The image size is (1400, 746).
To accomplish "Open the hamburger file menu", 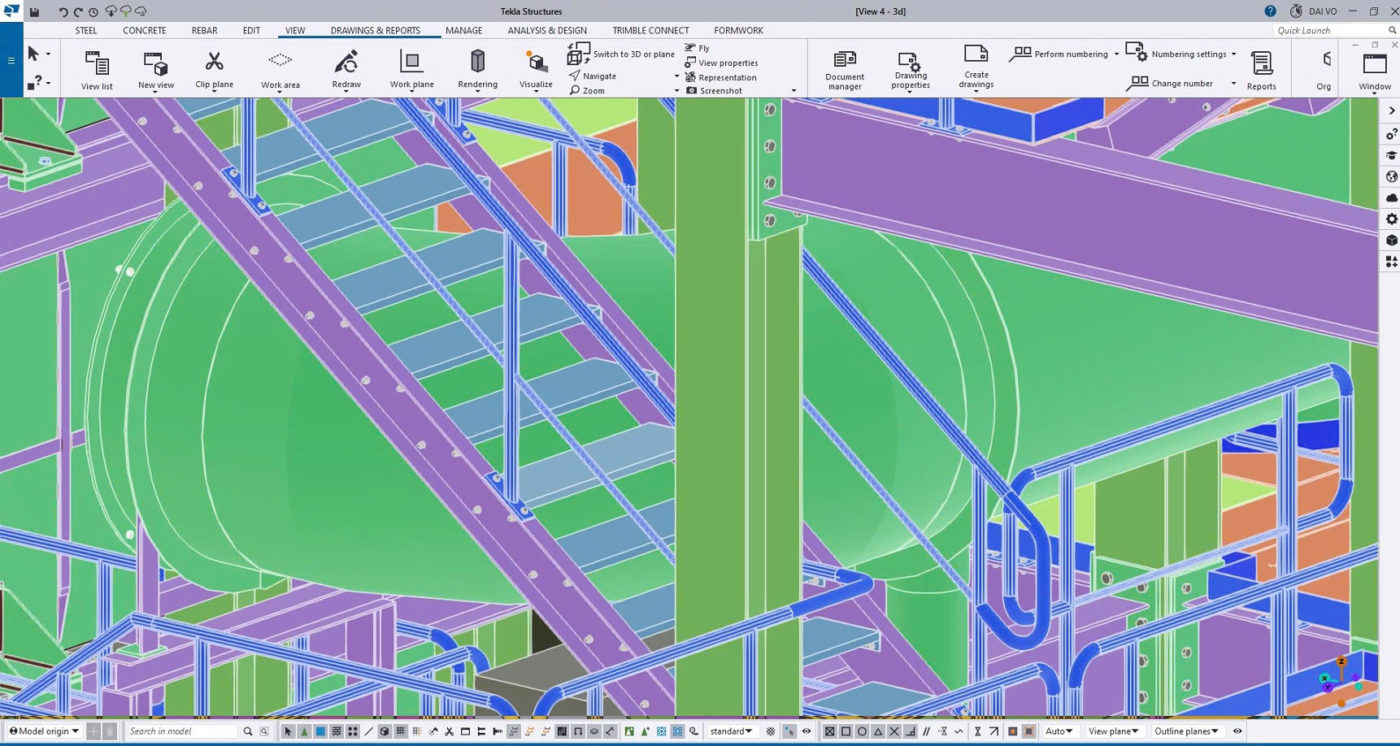I will (11, 60).
